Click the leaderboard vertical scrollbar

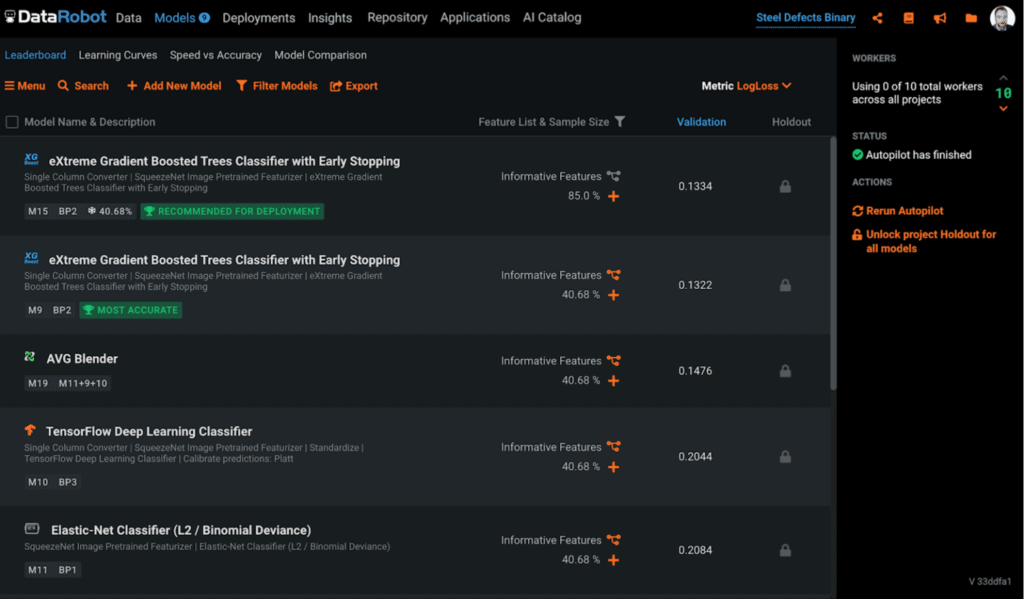(x=833, y=263)
